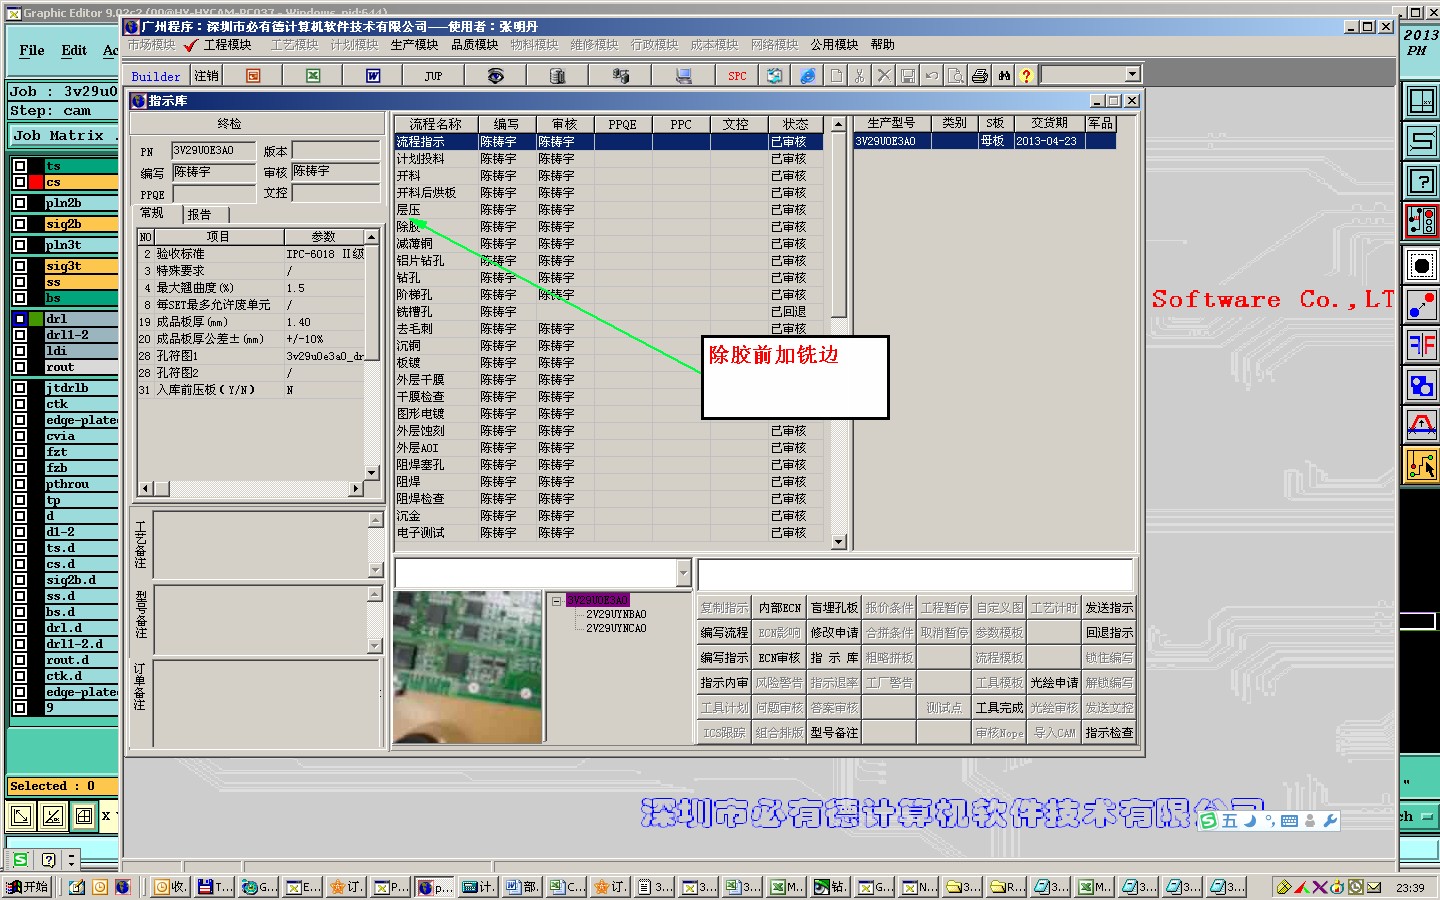This screenshot has width=1440, height=900.
Task: Open the database cylinder icon
Action: pos(558,76)
